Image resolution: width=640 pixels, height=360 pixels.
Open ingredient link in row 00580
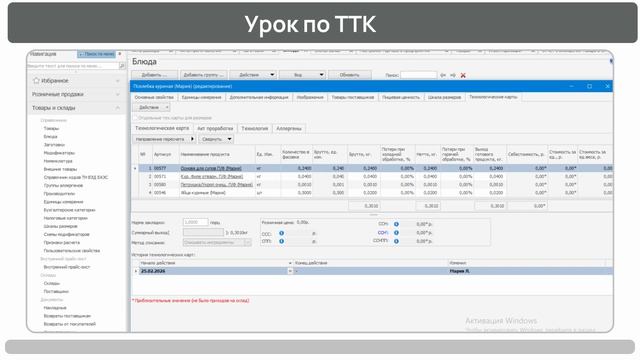pos(217,184)
